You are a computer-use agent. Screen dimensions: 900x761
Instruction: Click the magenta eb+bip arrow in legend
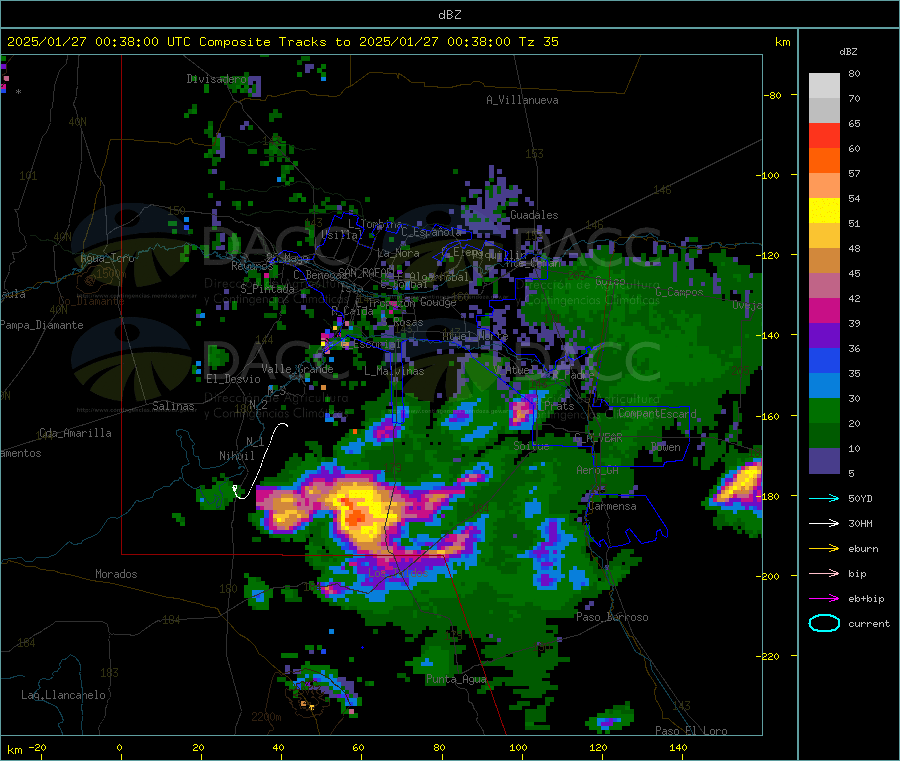(824, 599)
